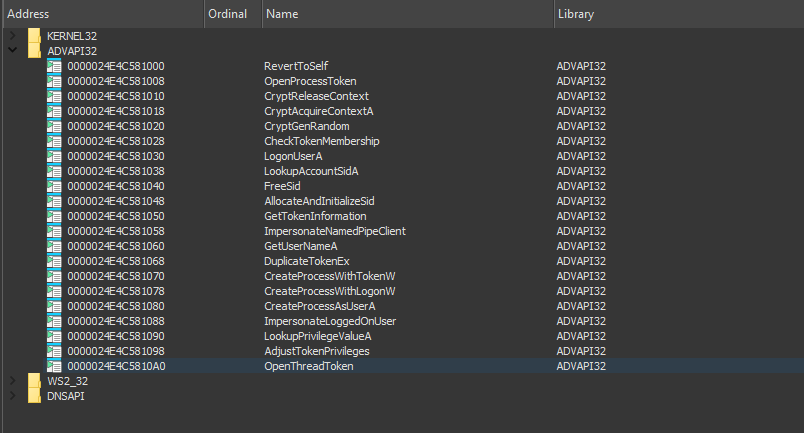
Task: Select the CreateProcessWithLogonW import name
Action: pyautogui.click(x=330, y=291)
